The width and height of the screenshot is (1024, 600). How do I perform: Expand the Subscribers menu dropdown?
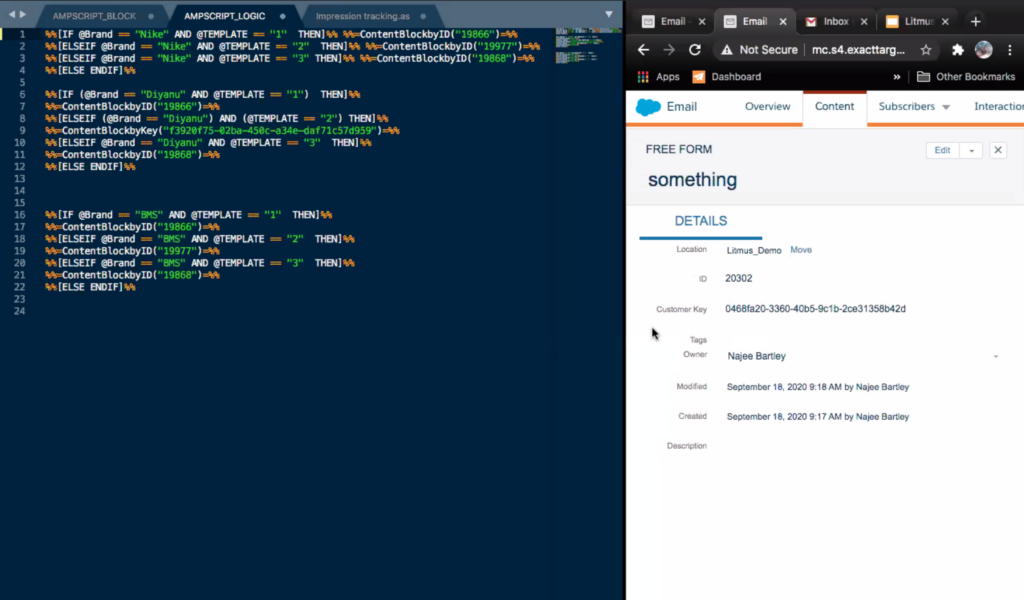tap(945, 107)
